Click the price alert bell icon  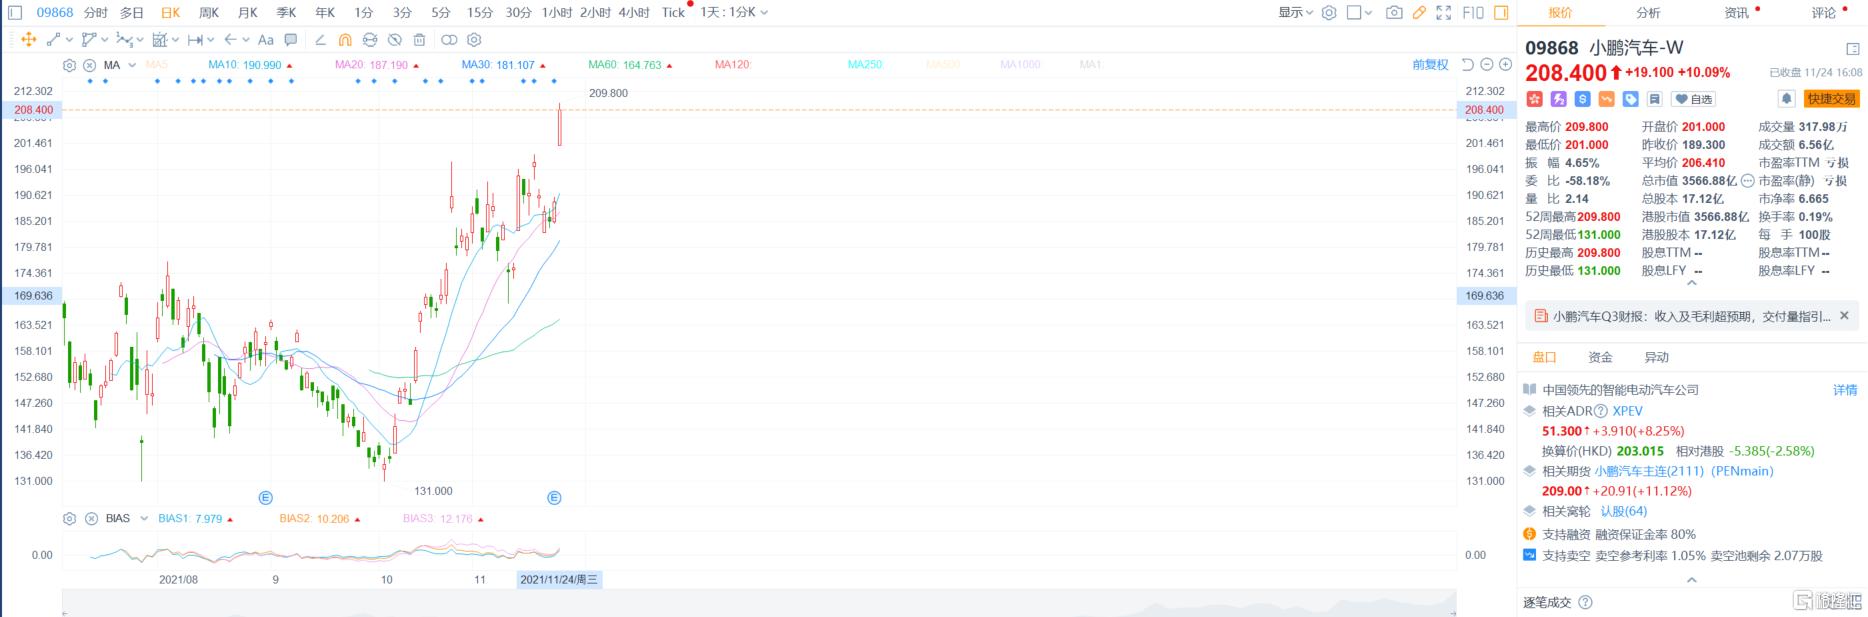(1786, 98)
